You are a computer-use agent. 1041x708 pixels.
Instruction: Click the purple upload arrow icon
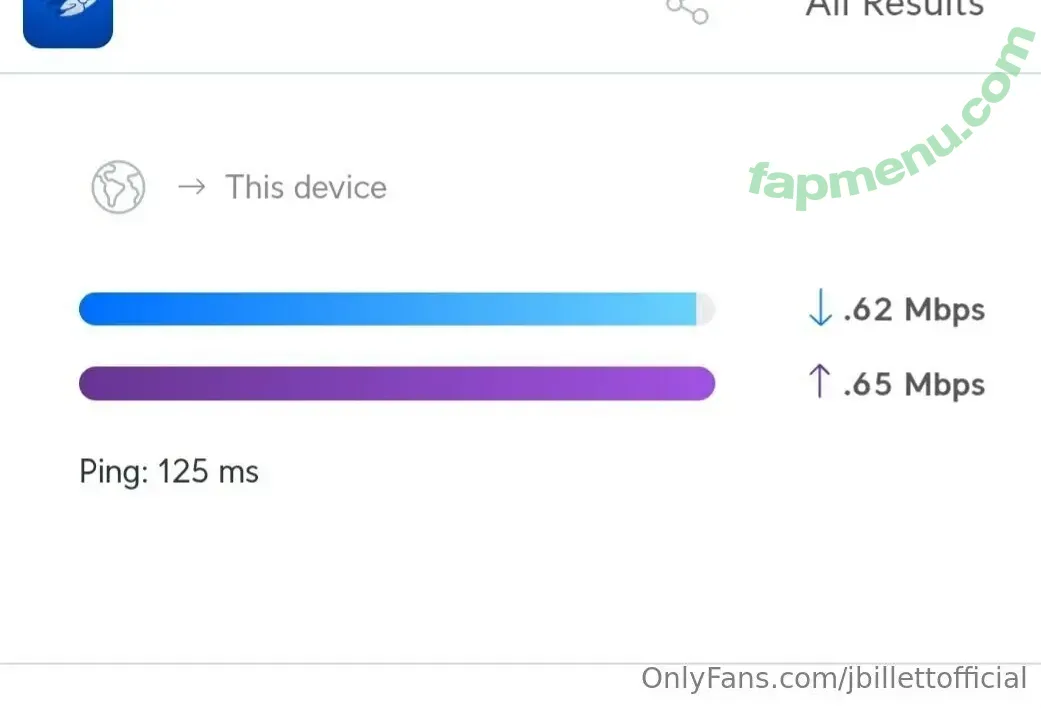[x=820, y=381]
